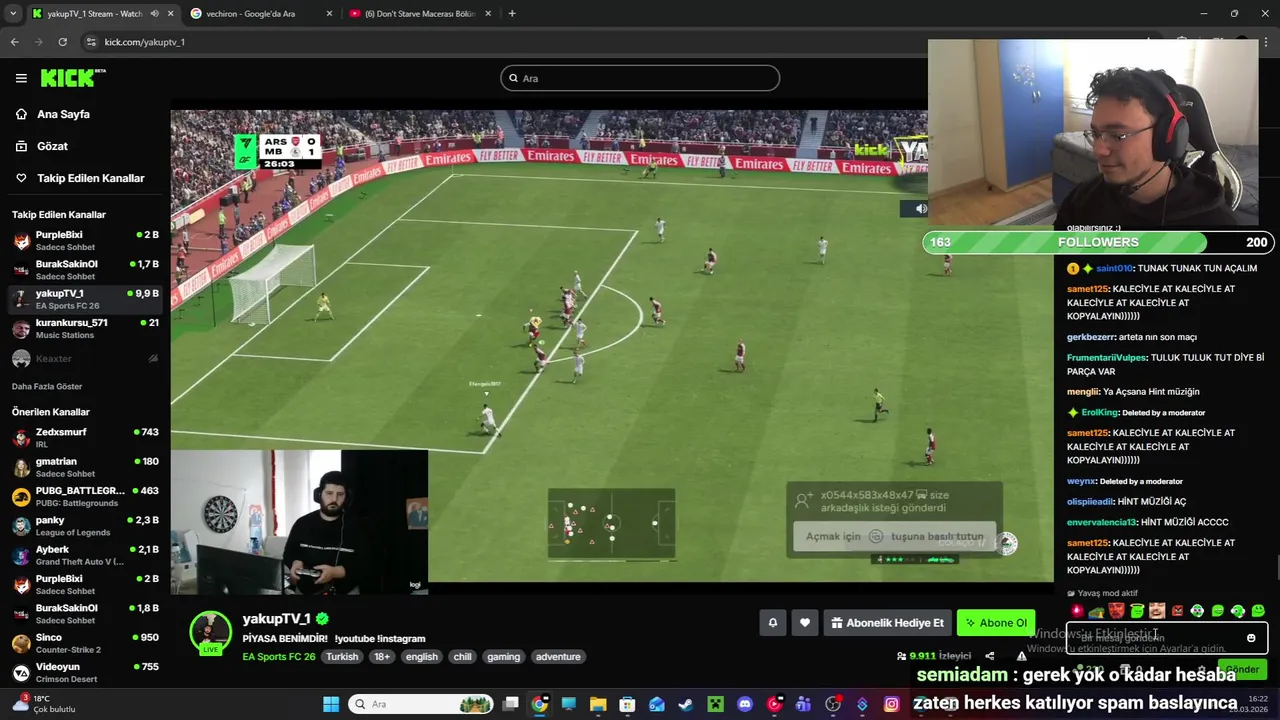Follow the channel with the heart button
Viewport: 1280px width, 720px height.
805,623
